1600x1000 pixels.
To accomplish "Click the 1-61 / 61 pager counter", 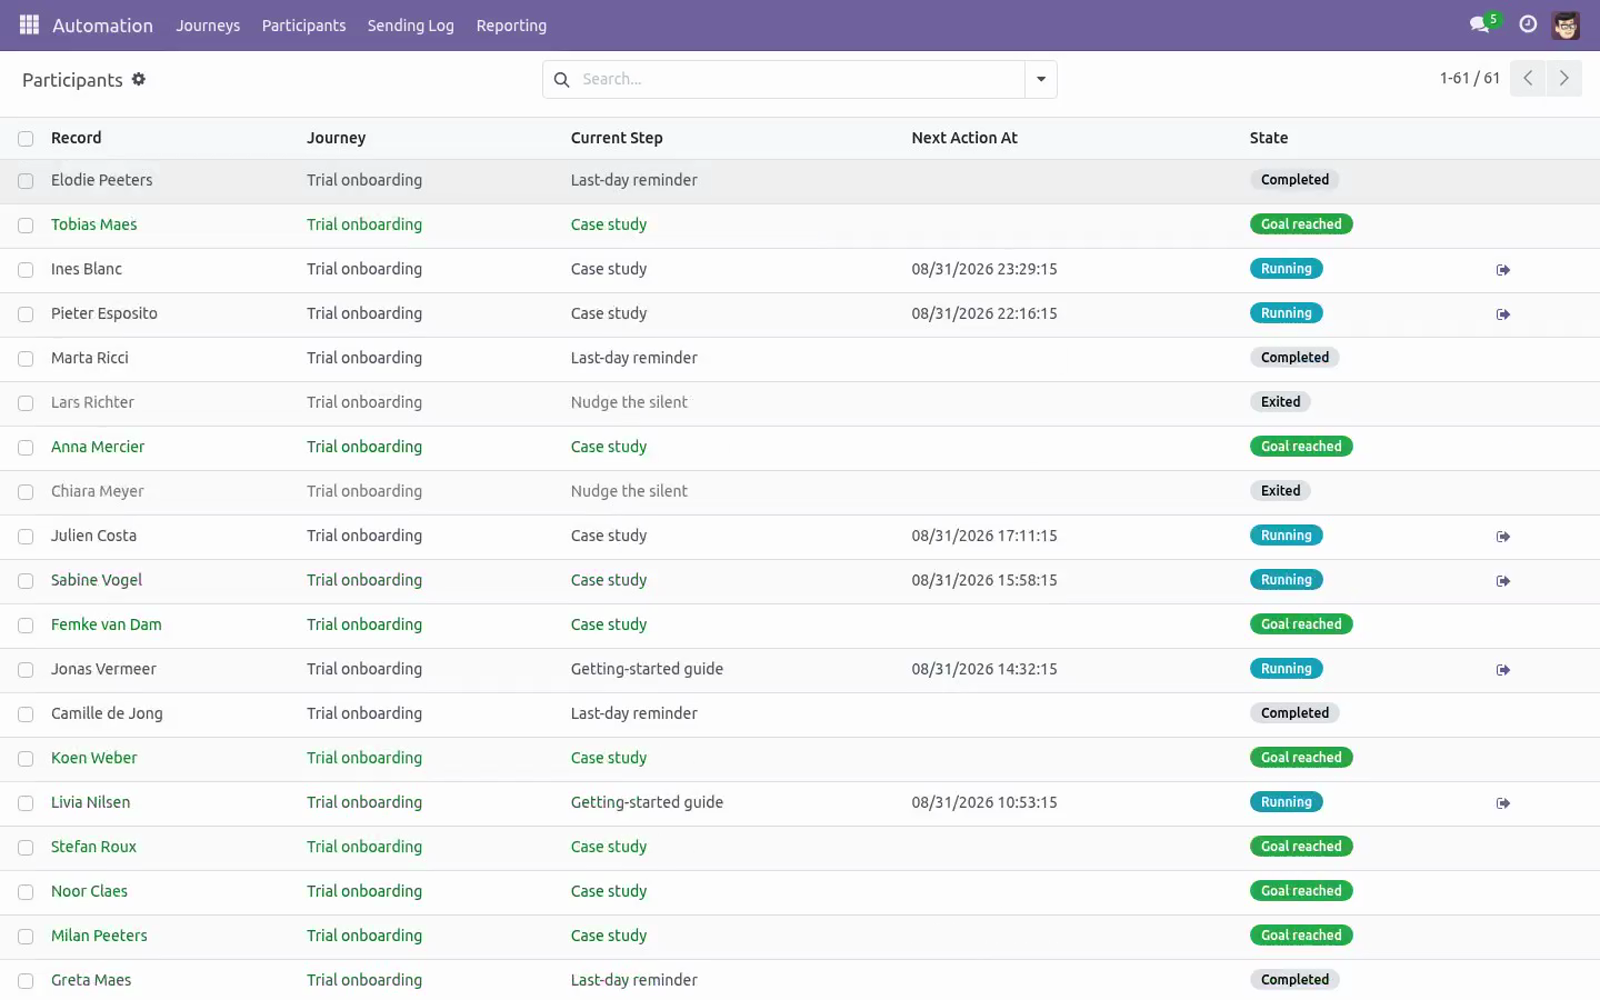I will (1469, 78).
